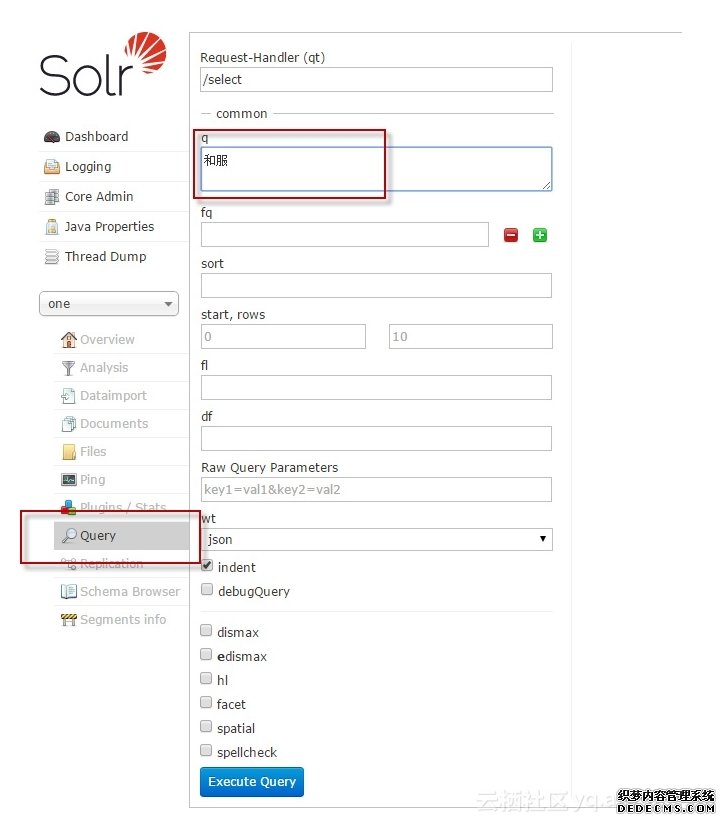Open the Thread Dump icon
The image size is (726, 823).
(52, 257)
